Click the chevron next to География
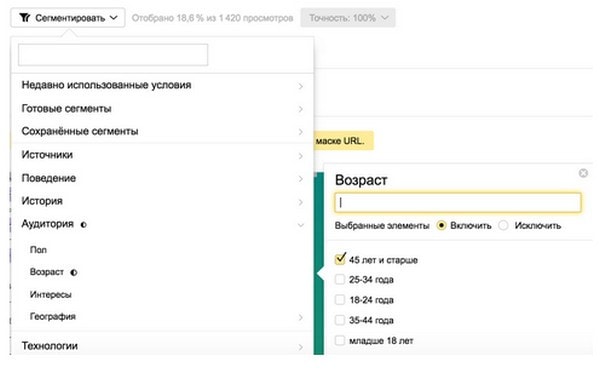The height and width of the screenshot is (379, 600). pyautogui.click(x=301, y=317)
